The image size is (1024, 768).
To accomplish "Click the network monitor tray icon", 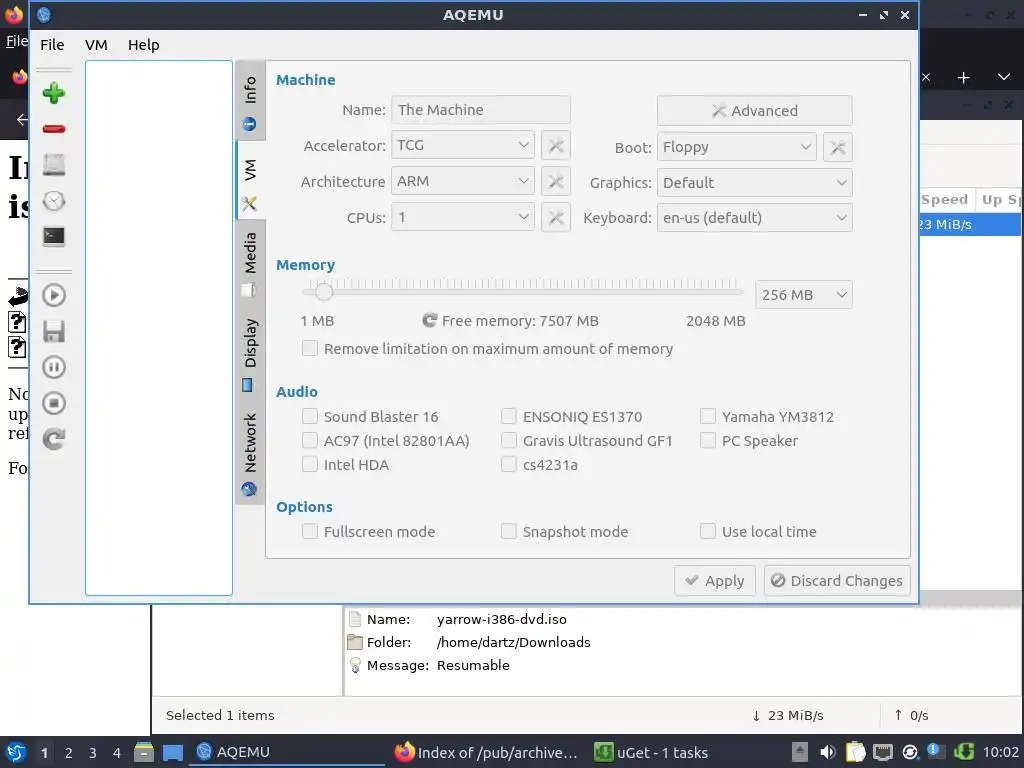I will (883, 752).
